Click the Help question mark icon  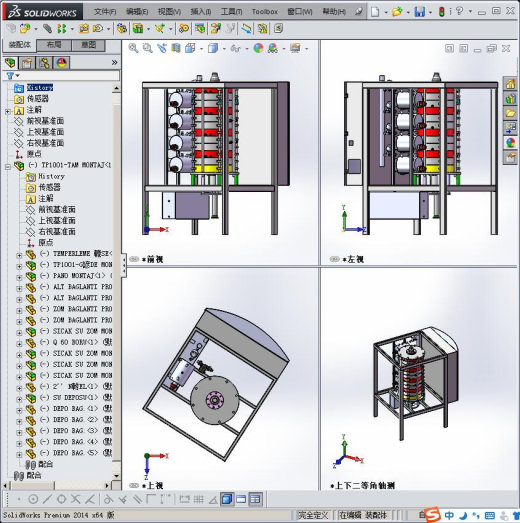point(460,11)
